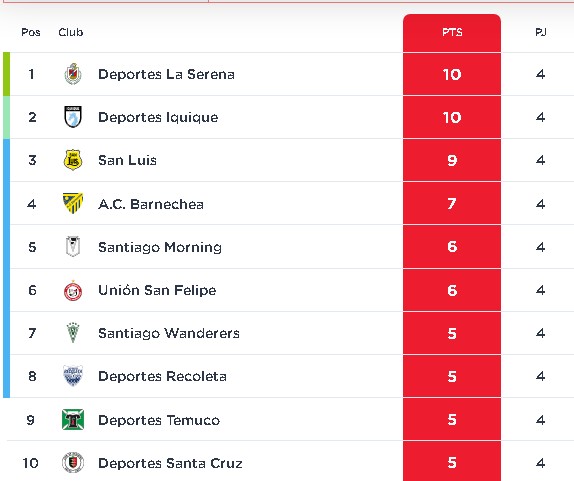This screenshot has width=574, height=481.
Task: Click the Santiago Morning club logo
Action: click(73, 246)
